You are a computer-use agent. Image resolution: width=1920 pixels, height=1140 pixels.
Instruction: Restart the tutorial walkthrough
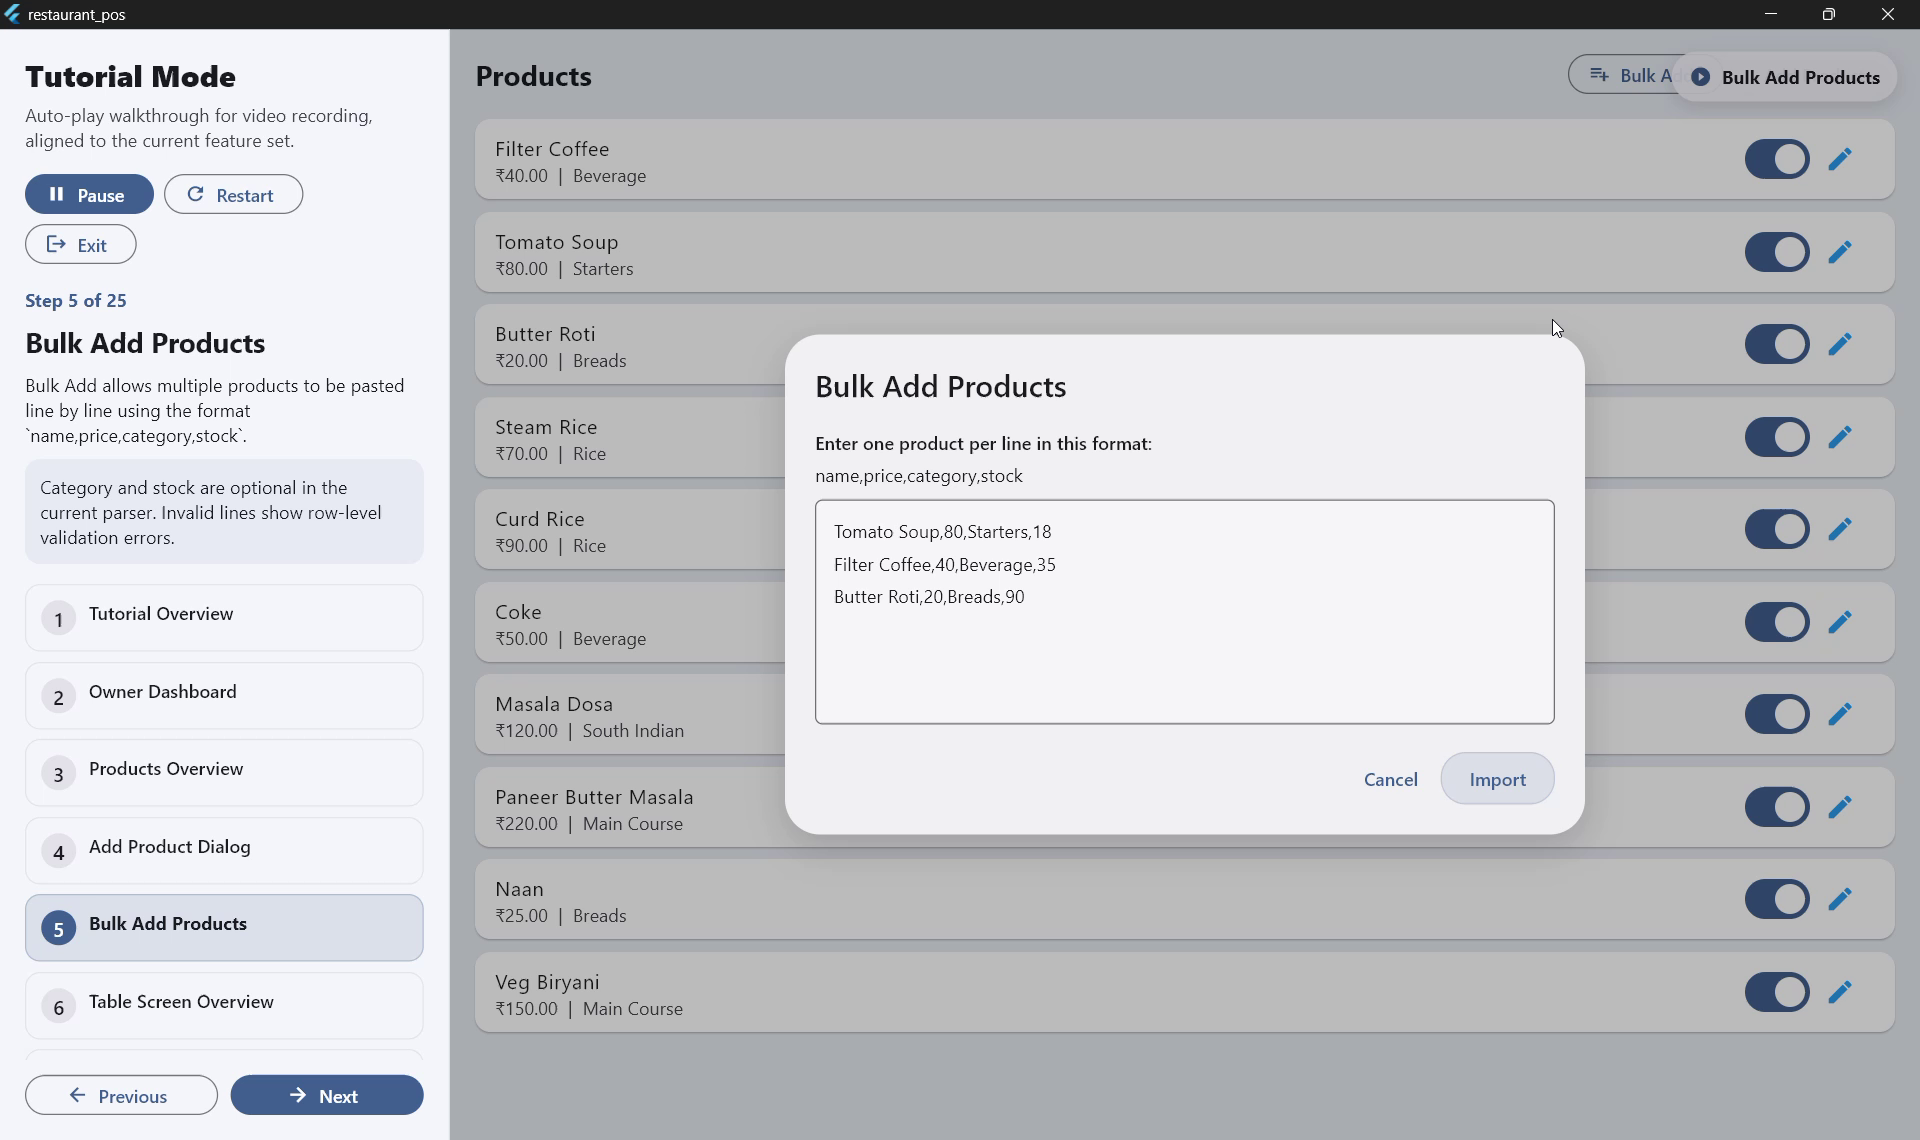tap(233, 194)
